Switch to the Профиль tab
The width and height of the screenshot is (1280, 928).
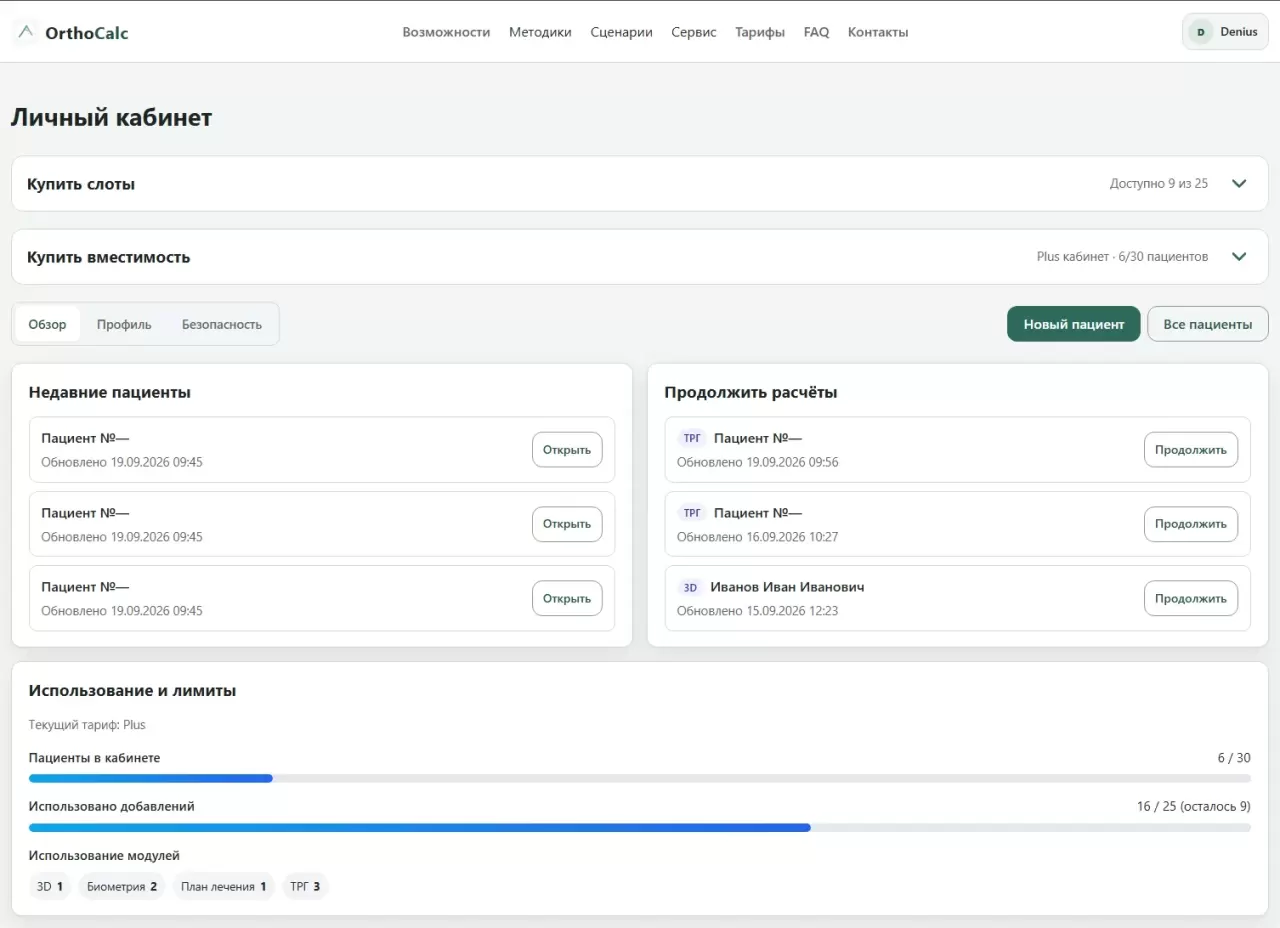pos(124,324)
